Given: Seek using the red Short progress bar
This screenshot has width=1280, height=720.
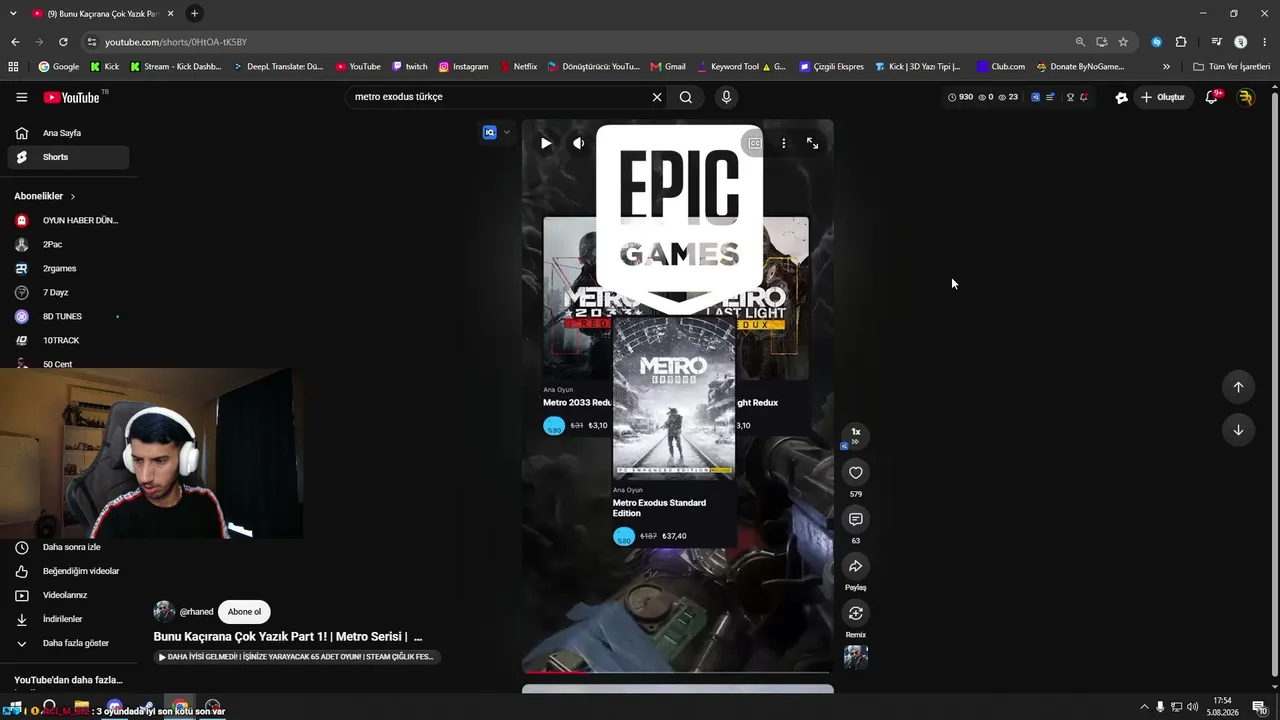Looking at the screenshot, I should pos(678,672).
